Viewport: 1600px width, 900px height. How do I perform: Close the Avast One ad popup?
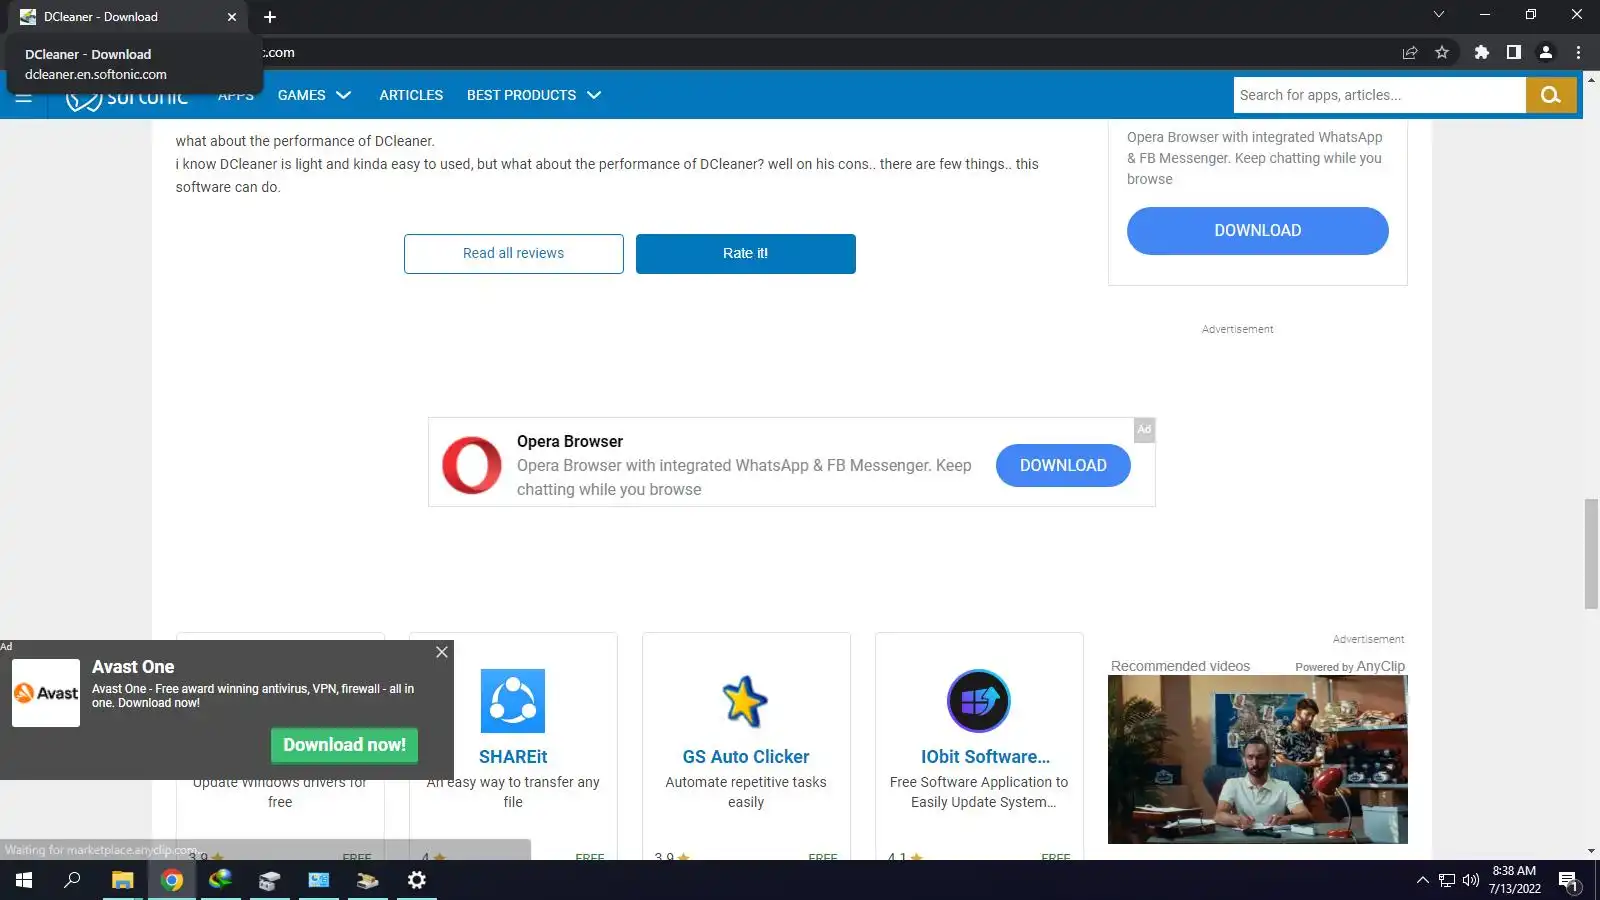pyautogui.click(x=442, y=652)
